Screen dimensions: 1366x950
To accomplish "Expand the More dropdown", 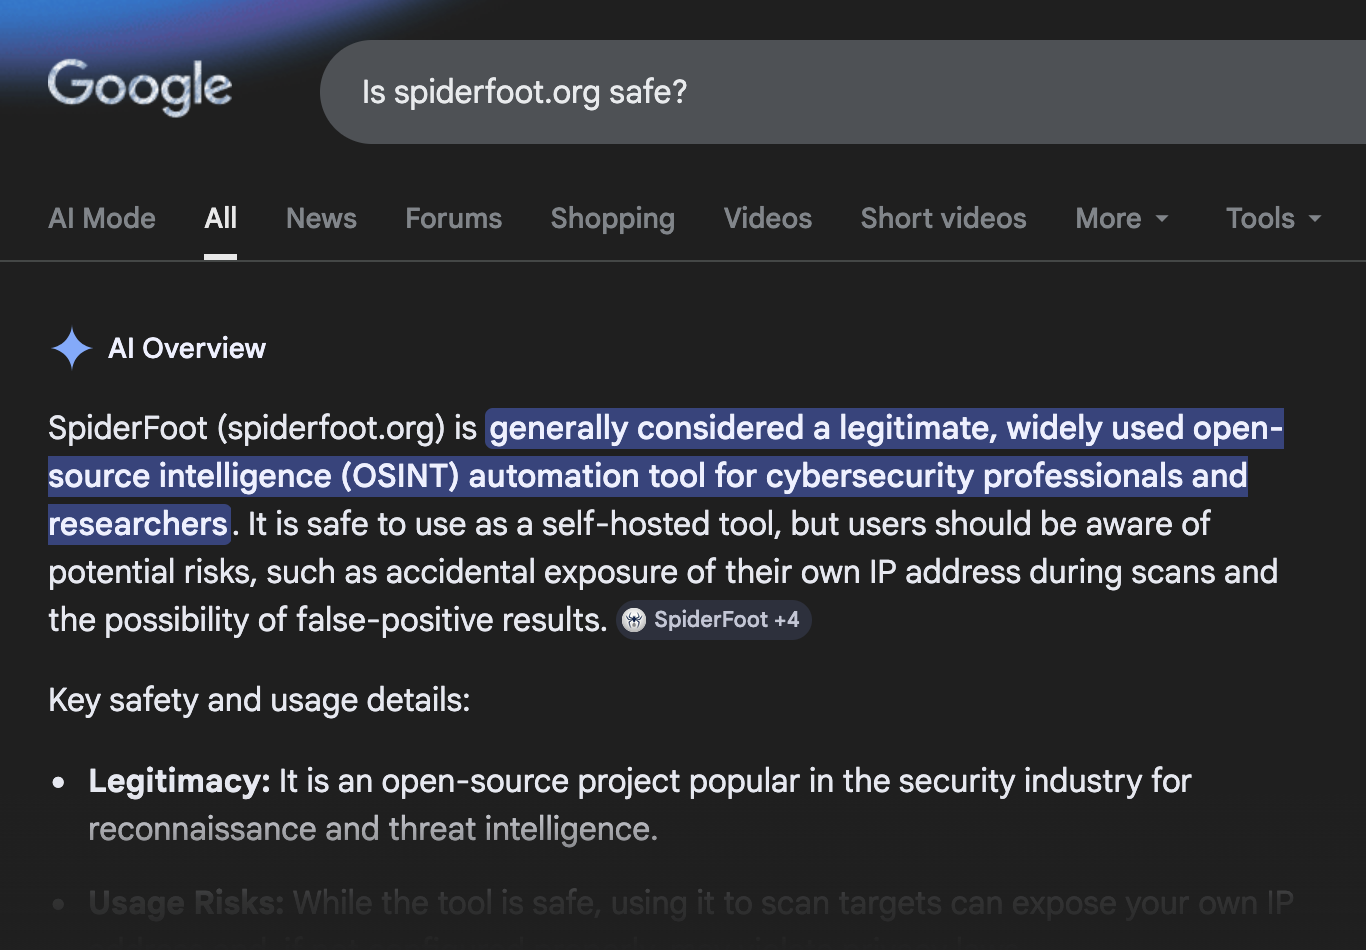I will point(1121,219).
